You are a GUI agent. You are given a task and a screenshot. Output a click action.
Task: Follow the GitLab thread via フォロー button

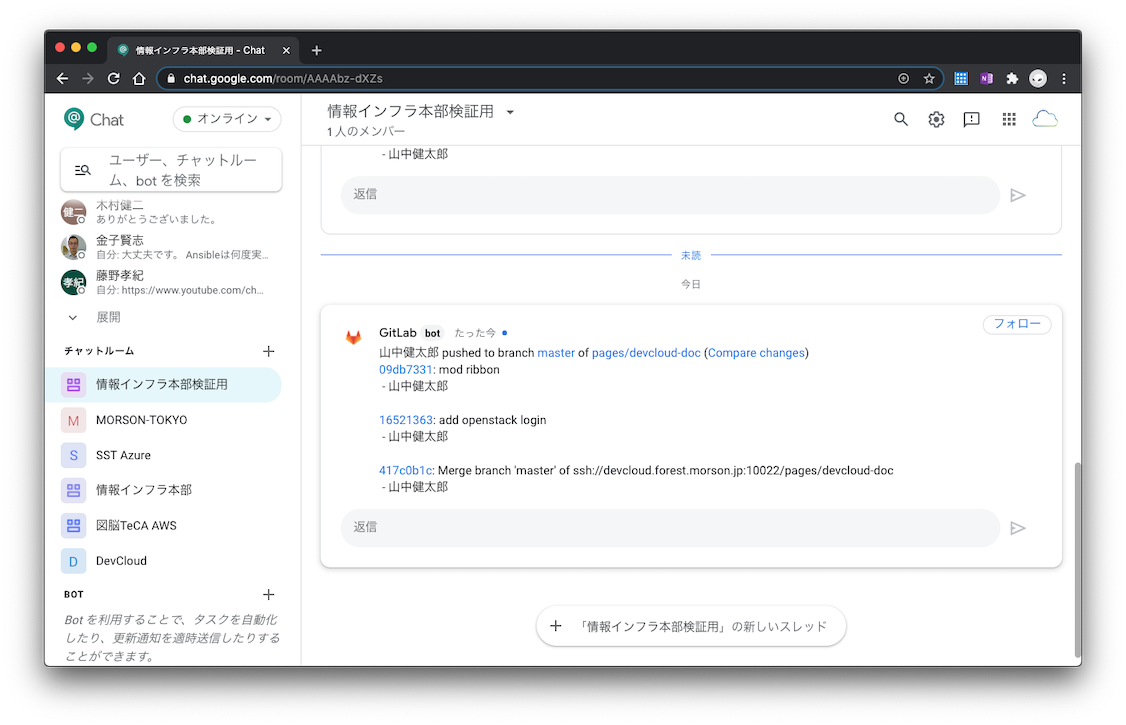coord(1017,324)
